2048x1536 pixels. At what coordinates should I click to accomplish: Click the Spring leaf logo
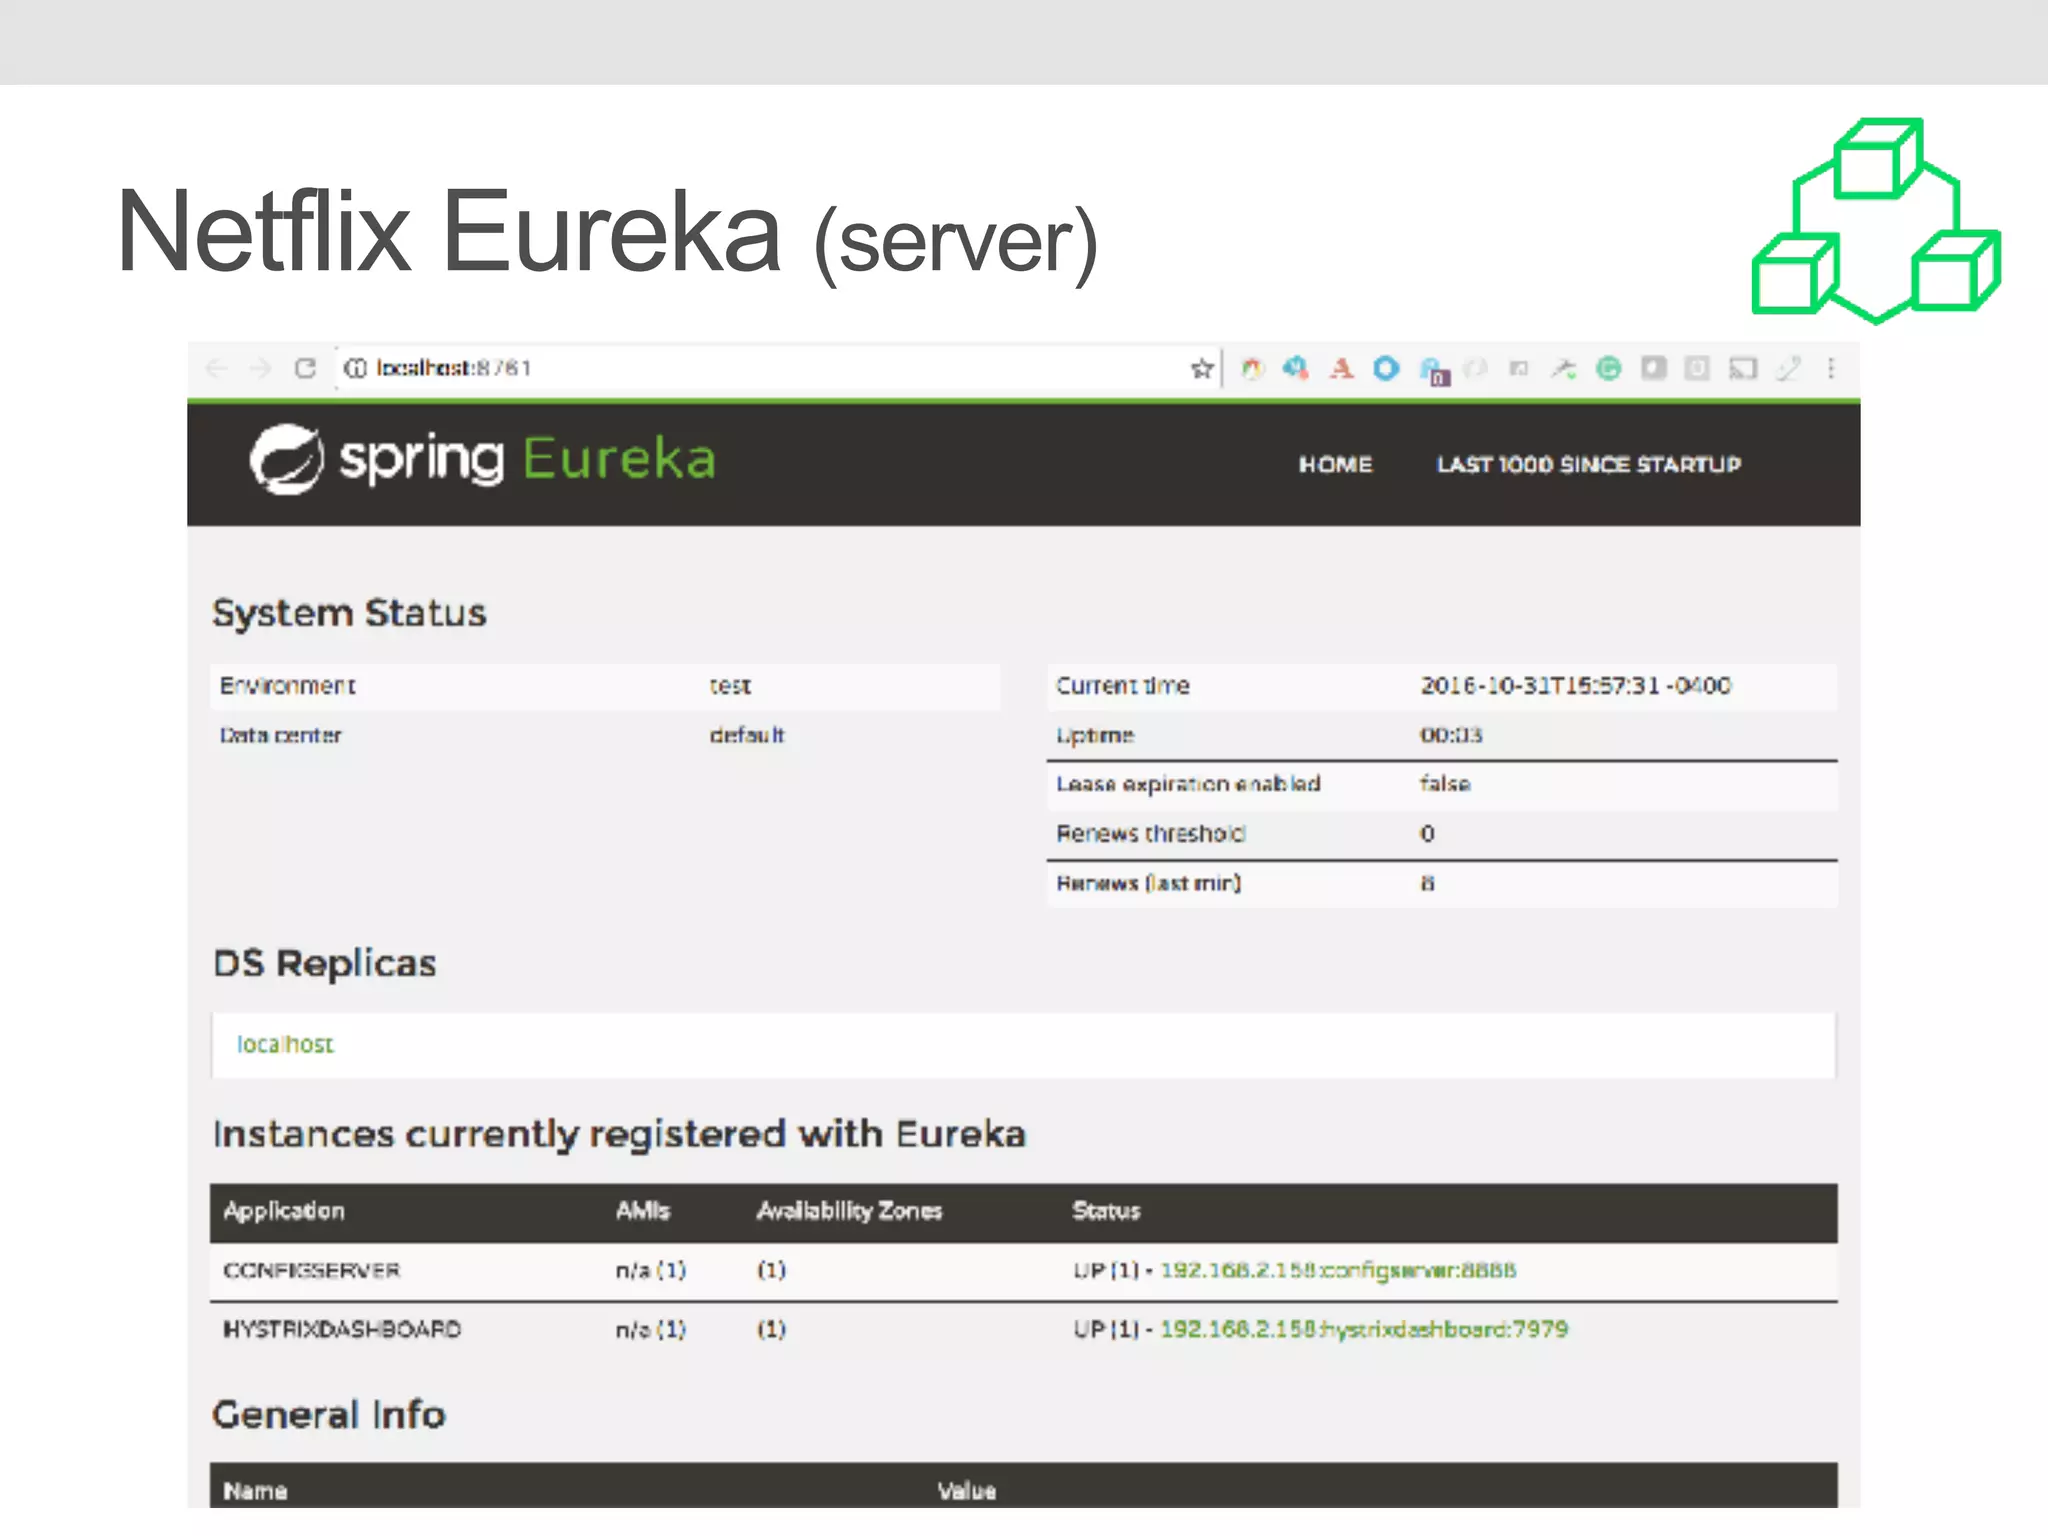[287, 460]
